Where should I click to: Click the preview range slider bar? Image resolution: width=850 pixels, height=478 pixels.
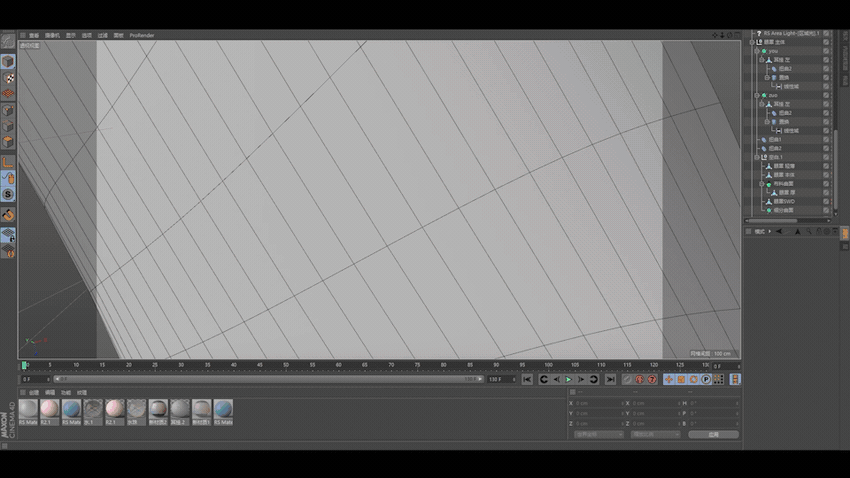pos(268,379)
